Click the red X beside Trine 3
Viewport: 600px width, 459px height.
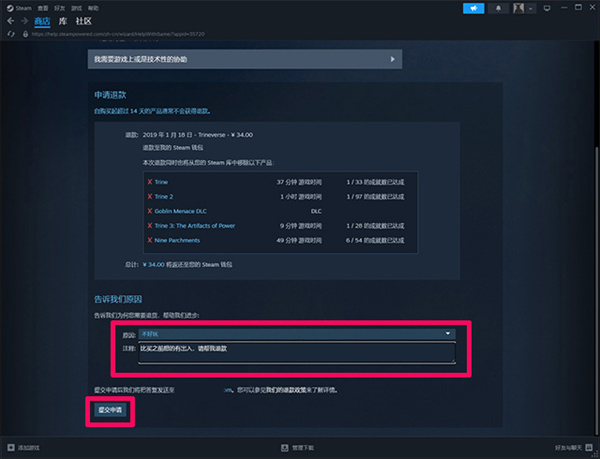(x=150, y=225)
